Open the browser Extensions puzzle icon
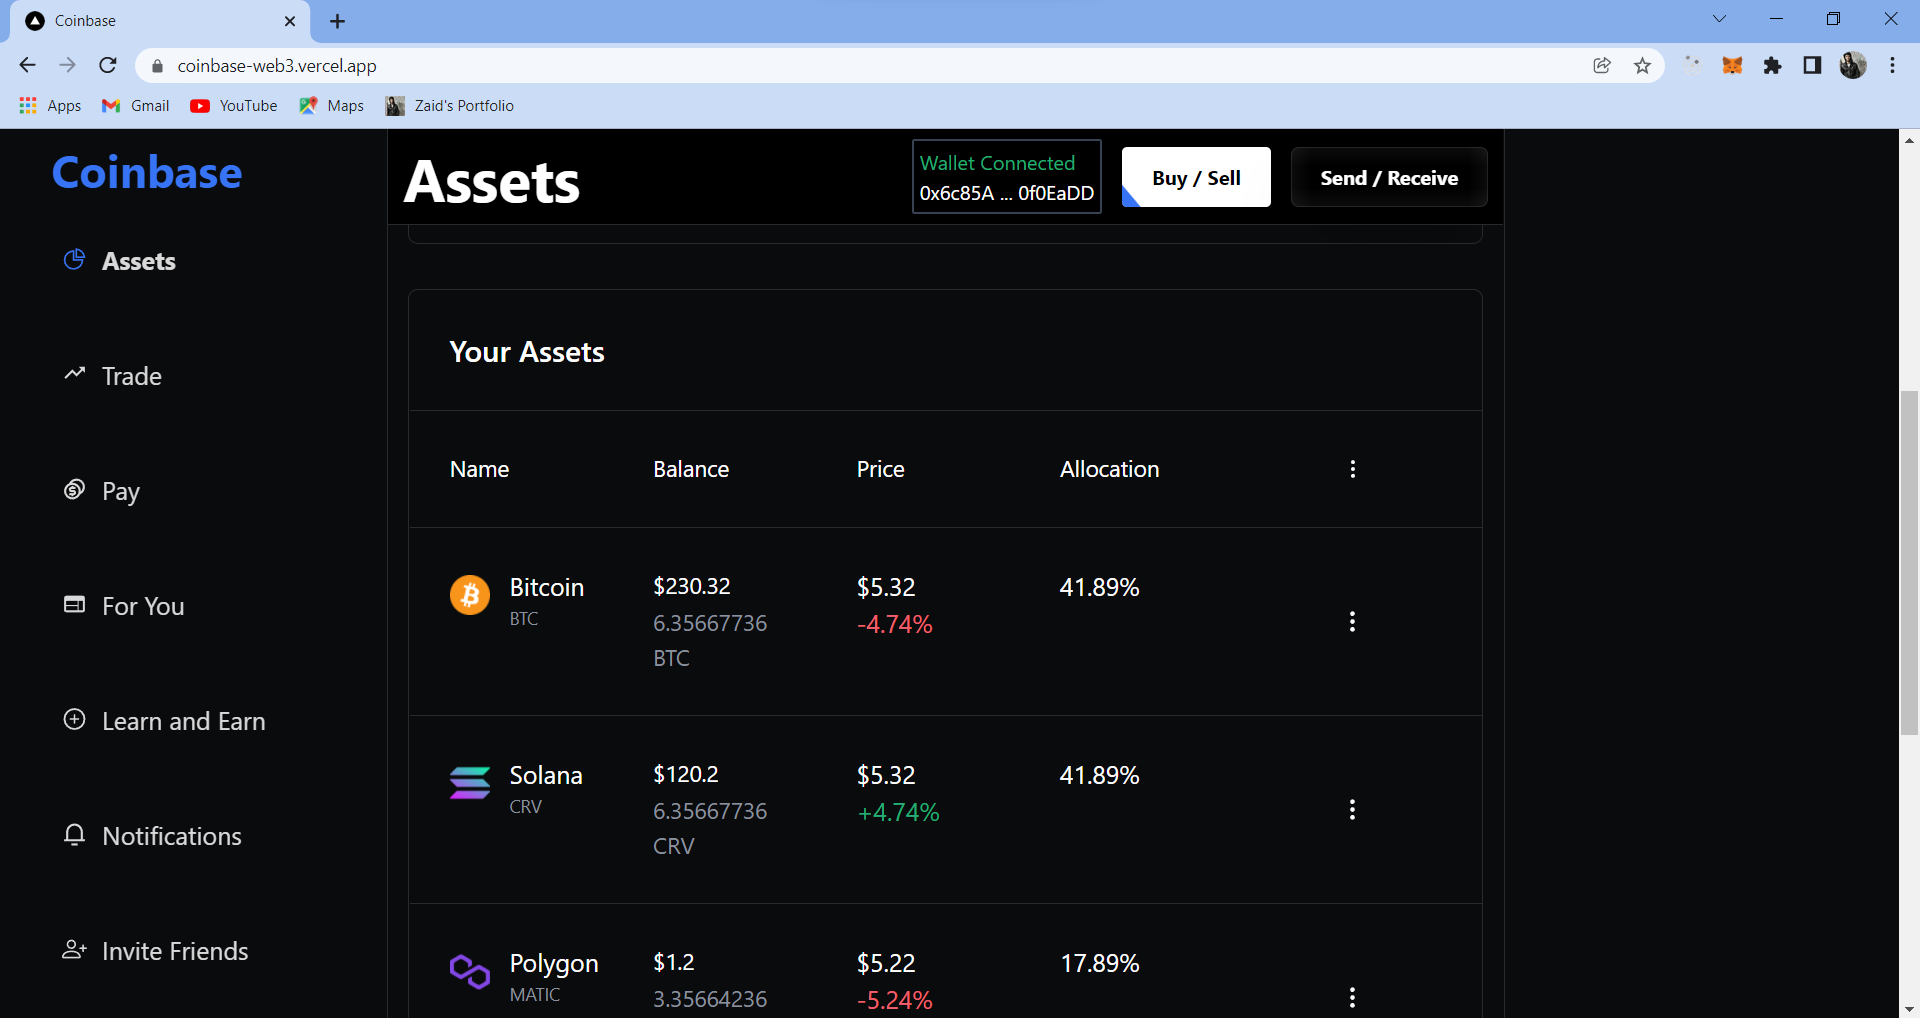 click(x=1772, y=66)
